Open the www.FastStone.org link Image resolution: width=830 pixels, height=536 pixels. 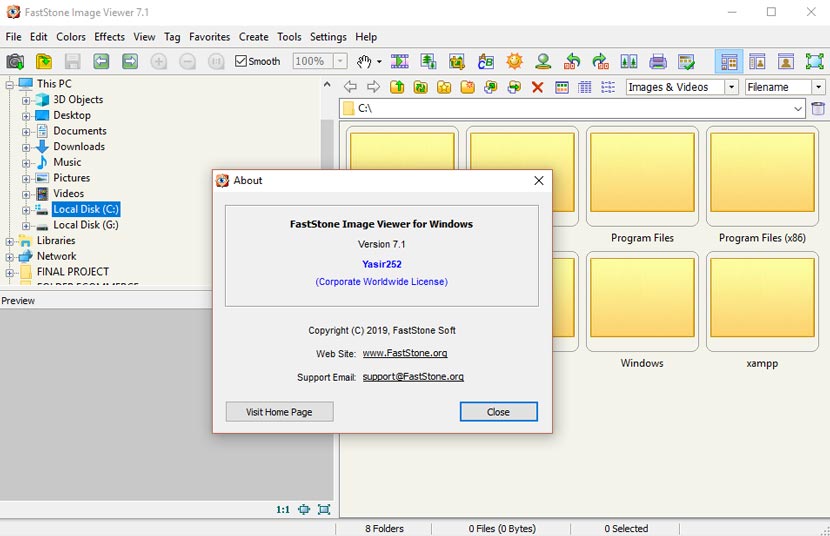(405, 353)
